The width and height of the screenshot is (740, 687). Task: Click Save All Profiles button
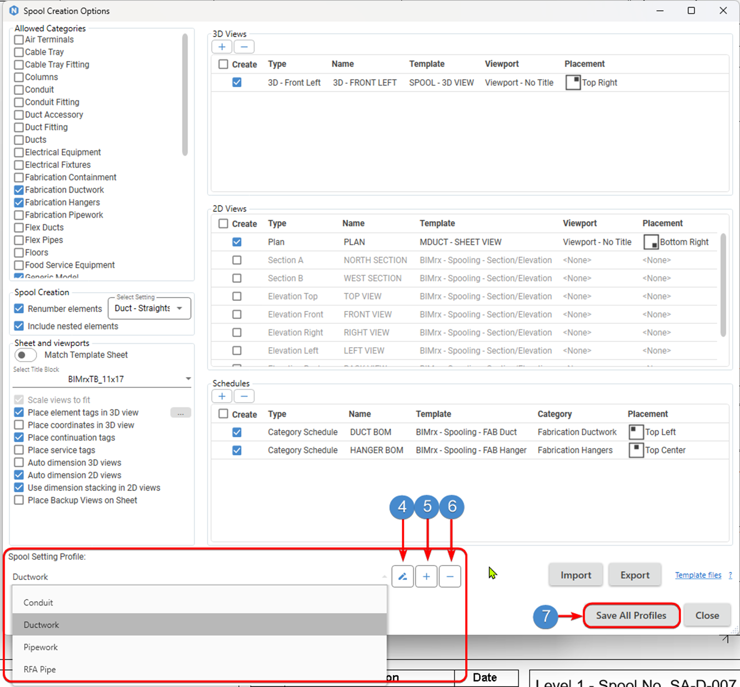(x=631, y=615)
